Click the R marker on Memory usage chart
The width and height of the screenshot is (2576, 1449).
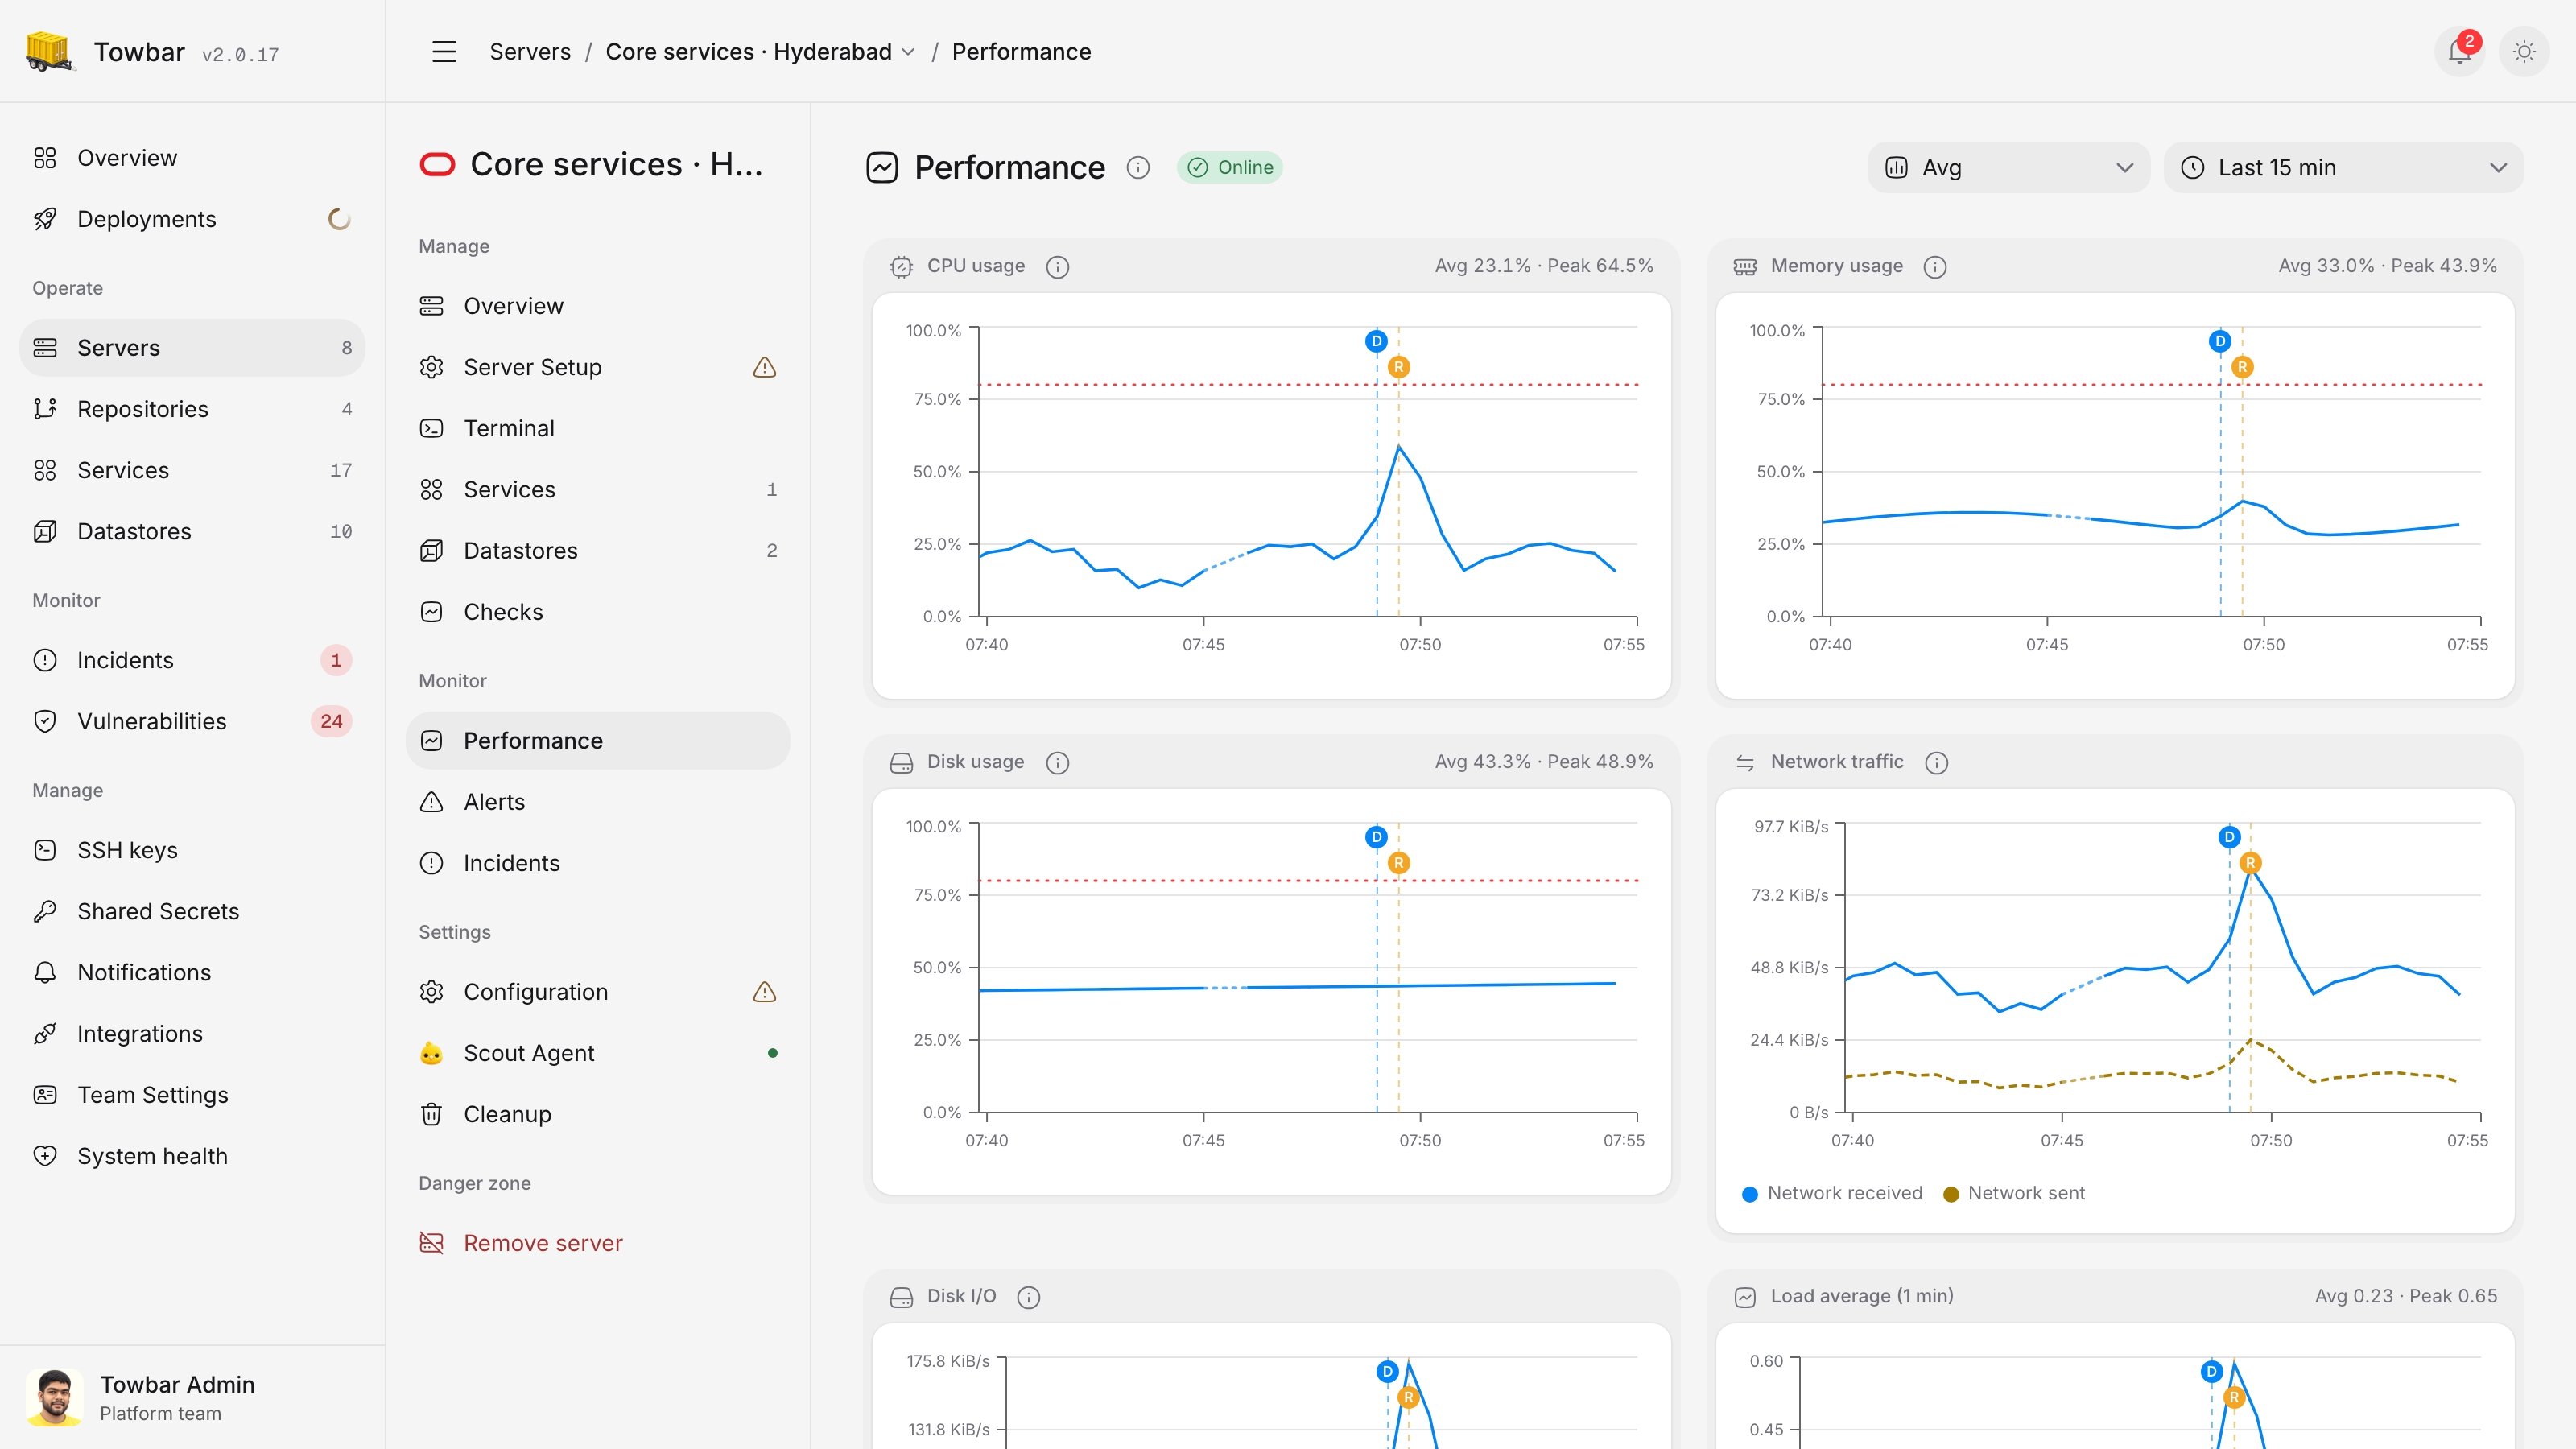(x=2242, y=367)
